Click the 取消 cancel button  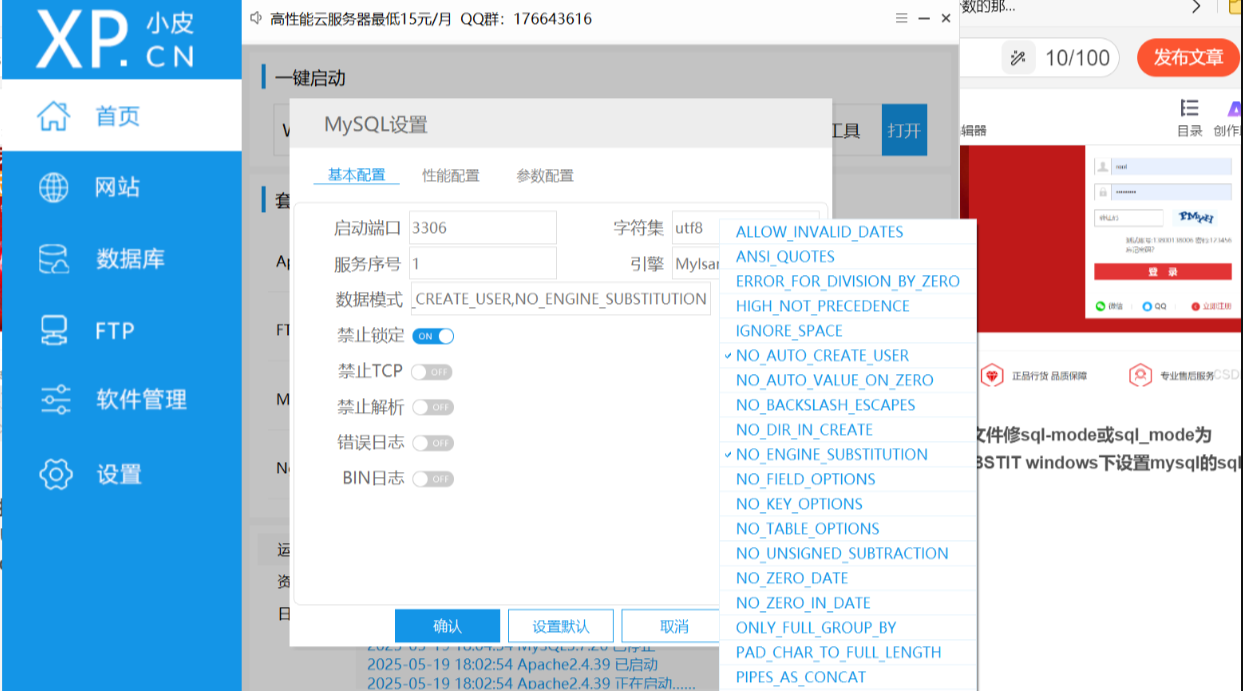tap(672, 626)
